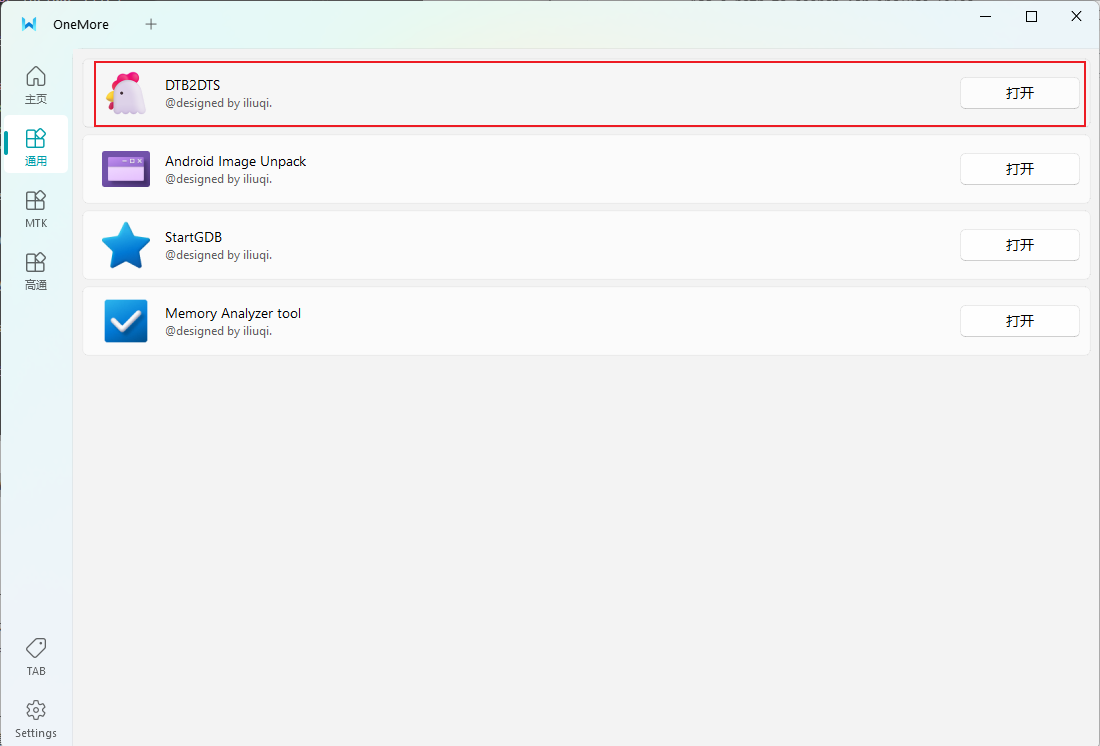Switch to the MTK sidebar section

tap(36, 209)
